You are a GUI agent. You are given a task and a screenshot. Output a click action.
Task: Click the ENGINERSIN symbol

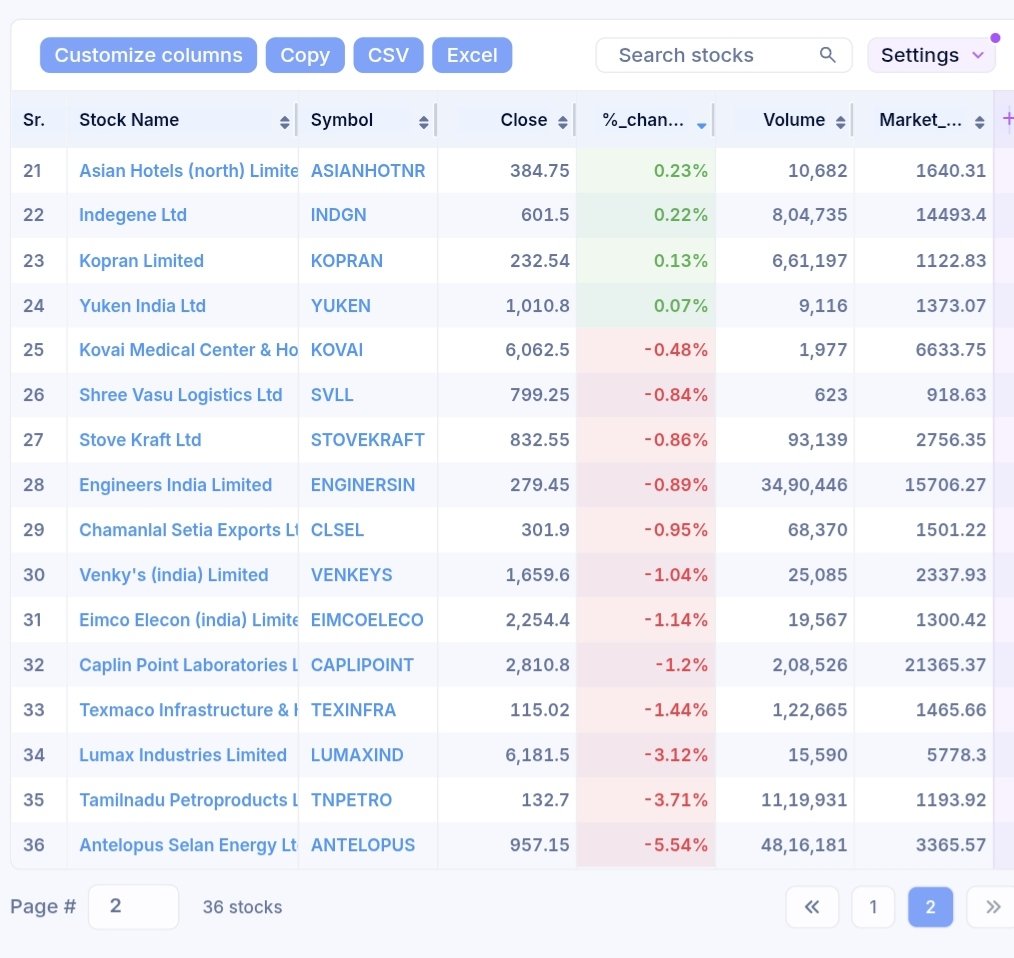point(363,485)
